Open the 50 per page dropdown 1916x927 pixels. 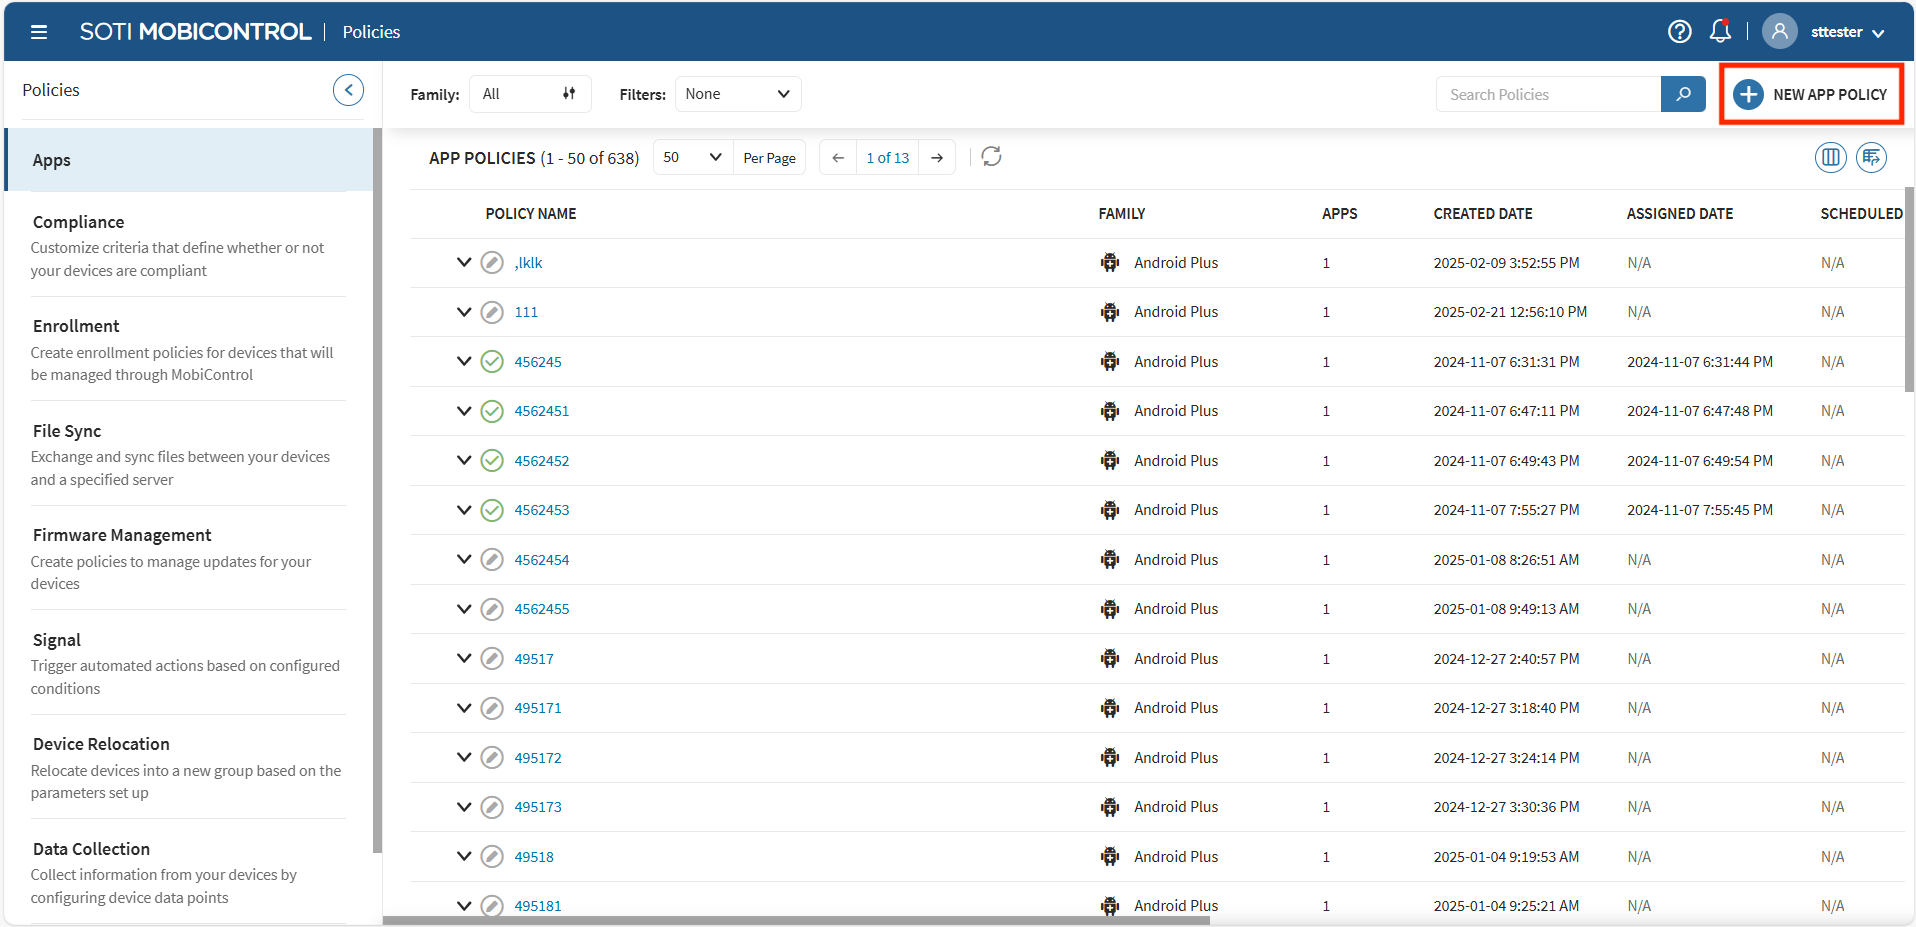[692, 158]
